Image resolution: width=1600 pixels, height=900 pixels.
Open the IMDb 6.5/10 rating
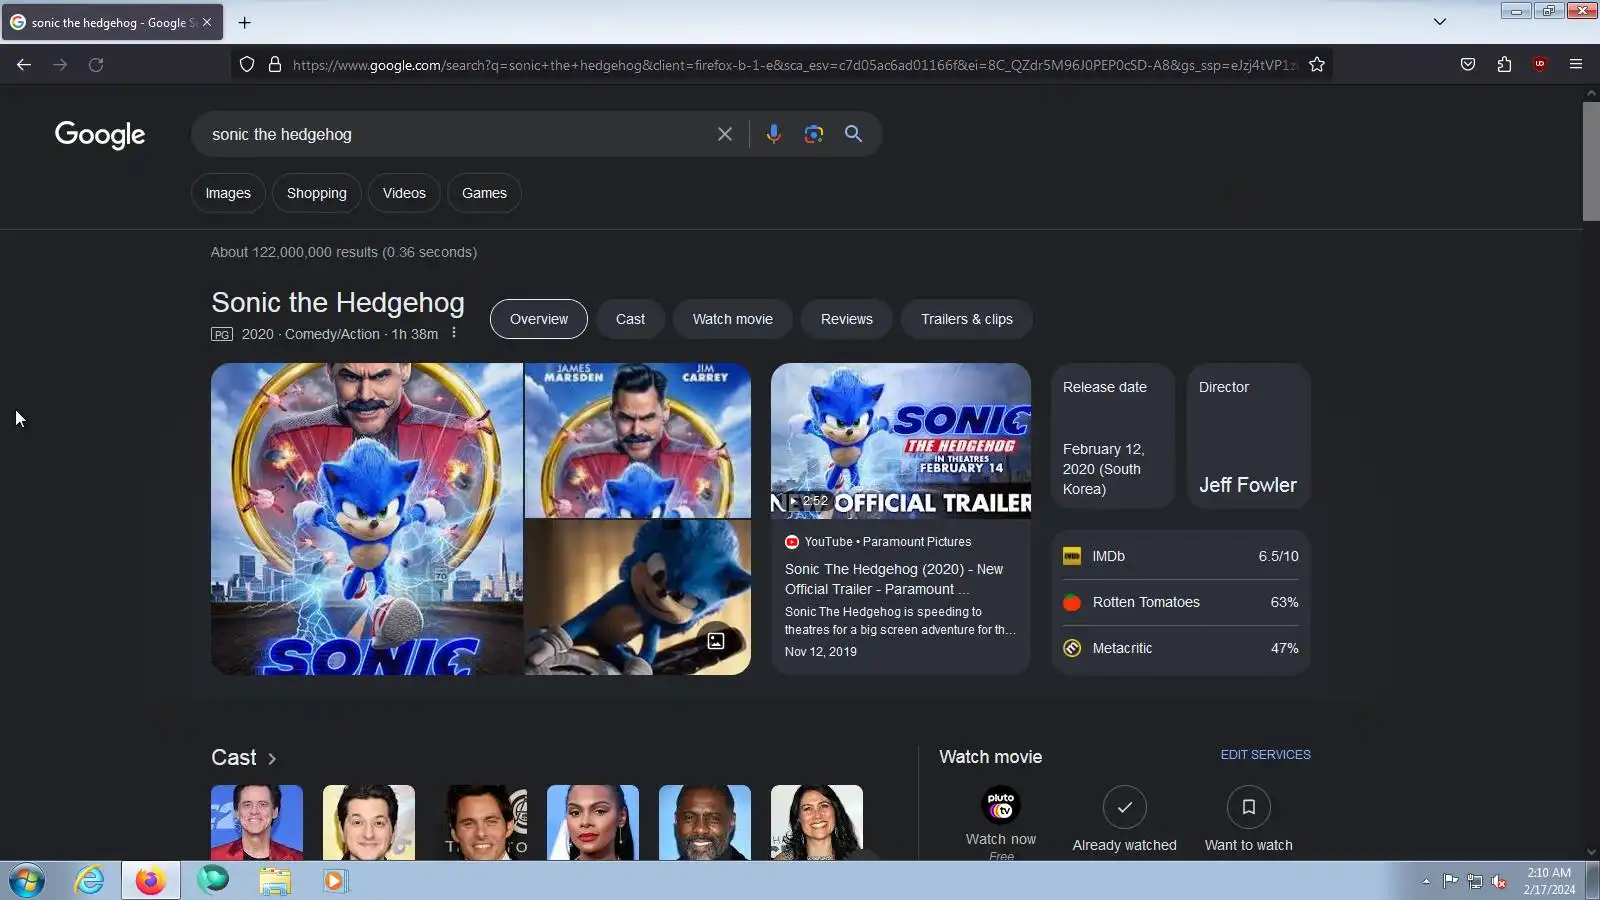tap(1181, 556)
